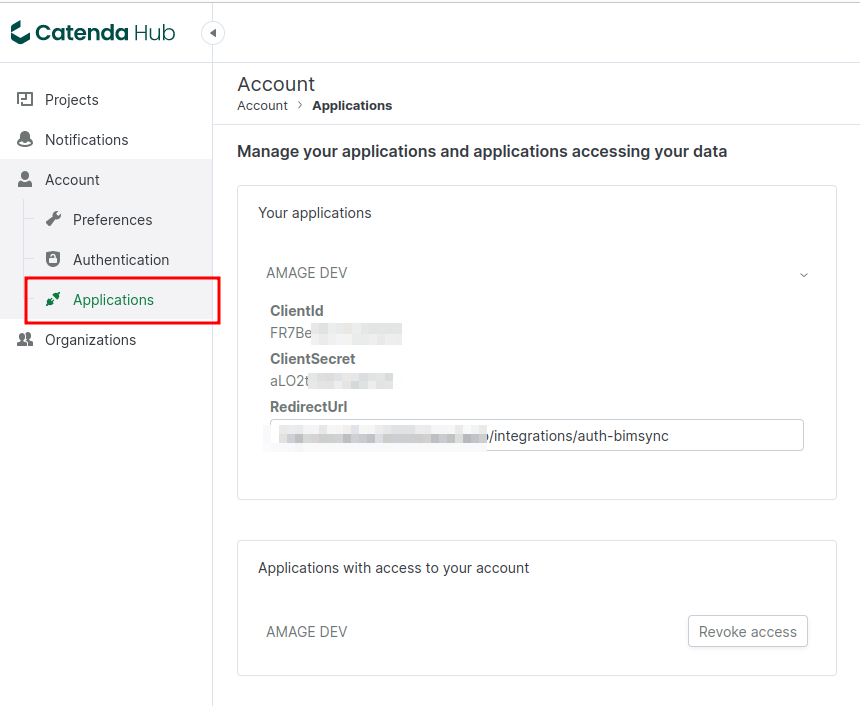
Task: Click the Authentication sidebar entry
Action: pos(121,259)
